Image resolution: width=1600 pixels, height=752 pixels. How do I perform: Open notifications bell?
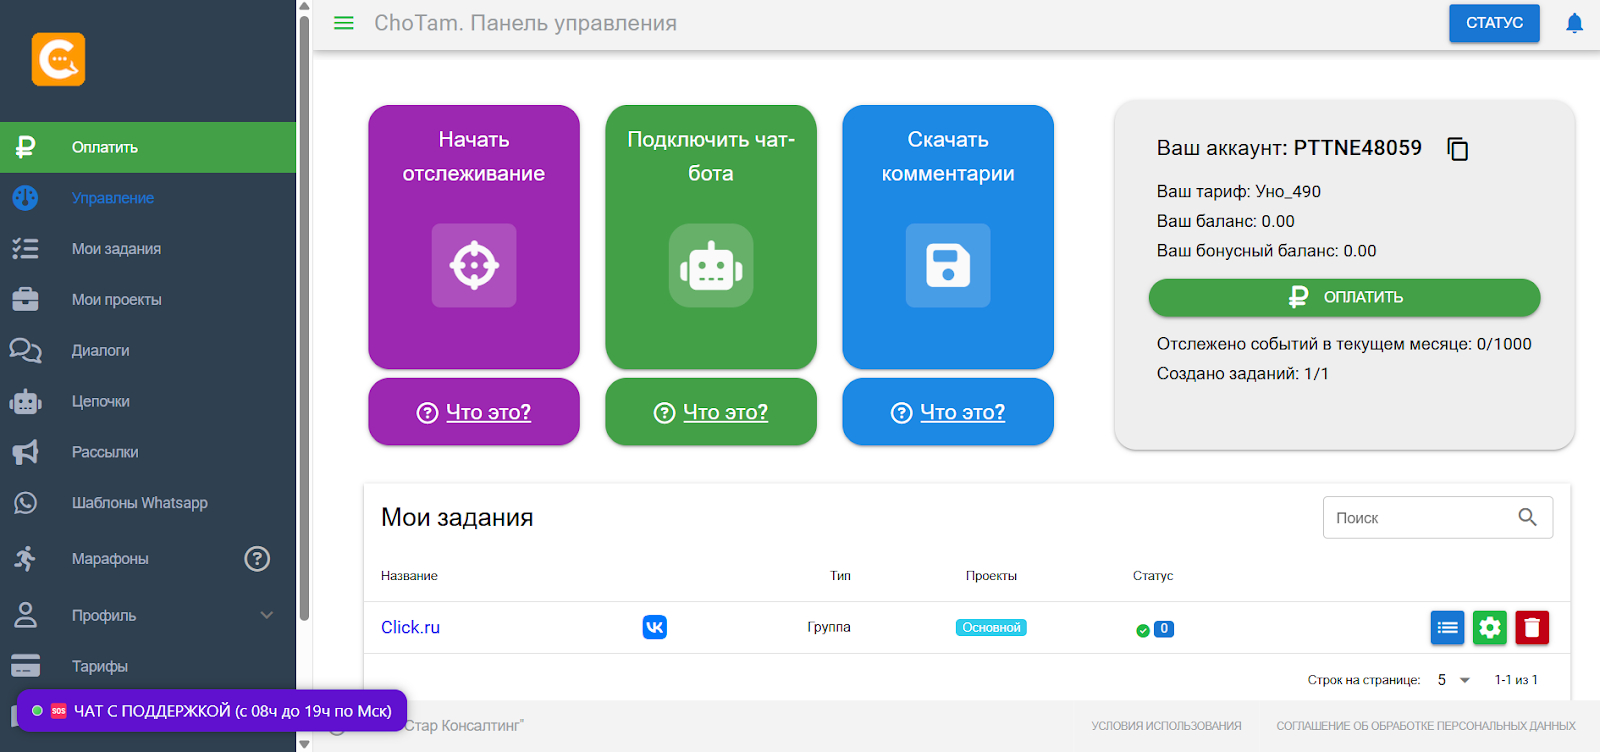coord(1574,23)
